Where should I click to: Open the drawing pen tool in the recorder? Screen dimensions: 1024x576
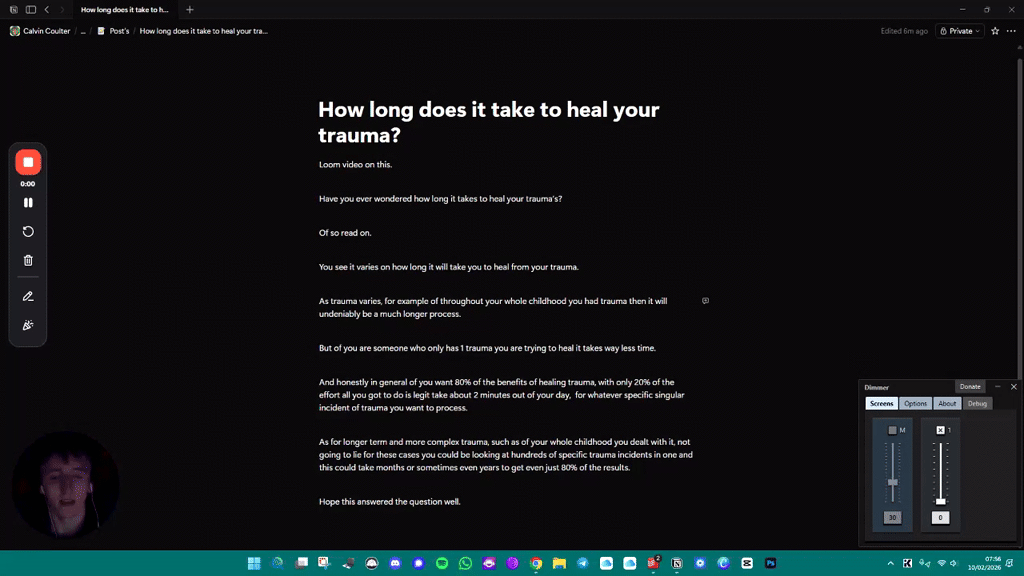(28, 296)
